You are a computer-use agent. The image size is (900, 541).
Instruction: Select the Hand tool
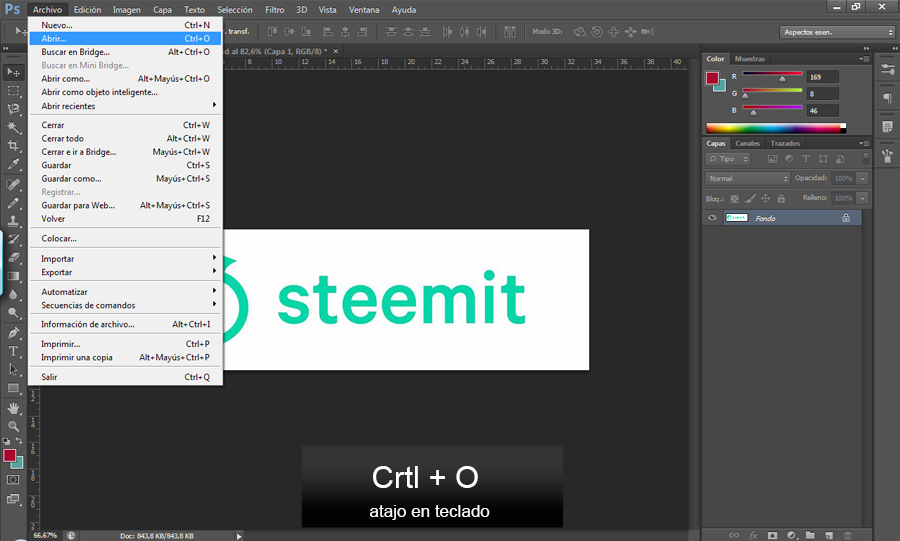pyautogui.click(x=13, y=408)
